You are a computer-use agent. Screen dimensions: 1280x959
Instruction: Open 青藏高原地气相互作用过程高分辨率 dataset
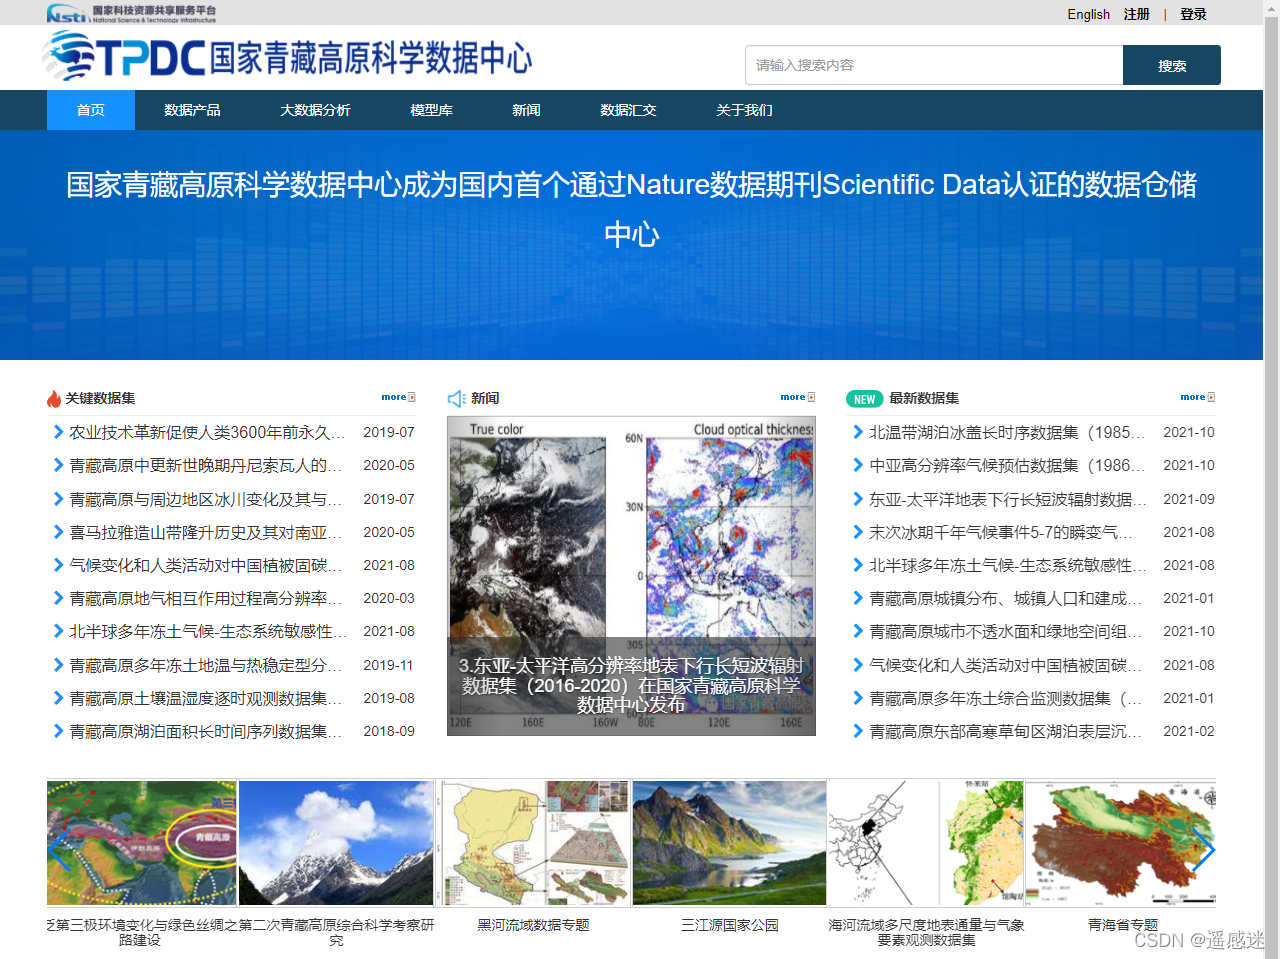207,598
